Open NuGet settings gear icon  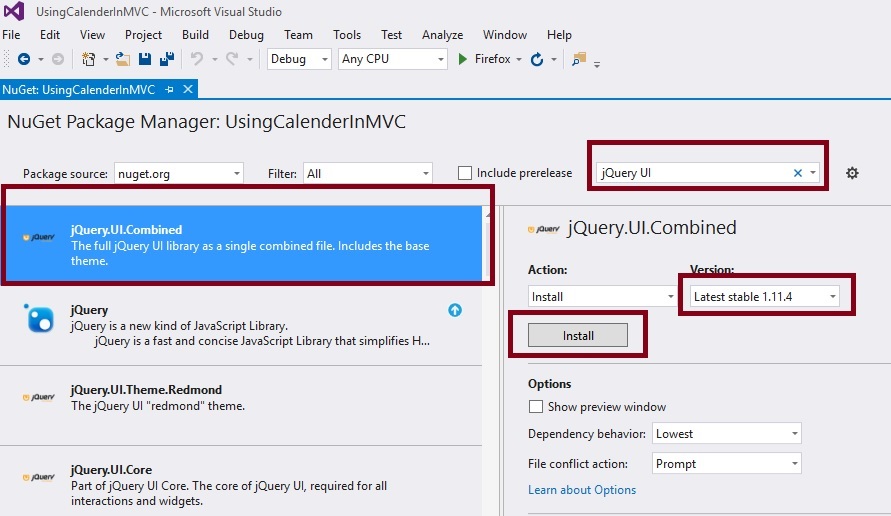click(852, 173)
